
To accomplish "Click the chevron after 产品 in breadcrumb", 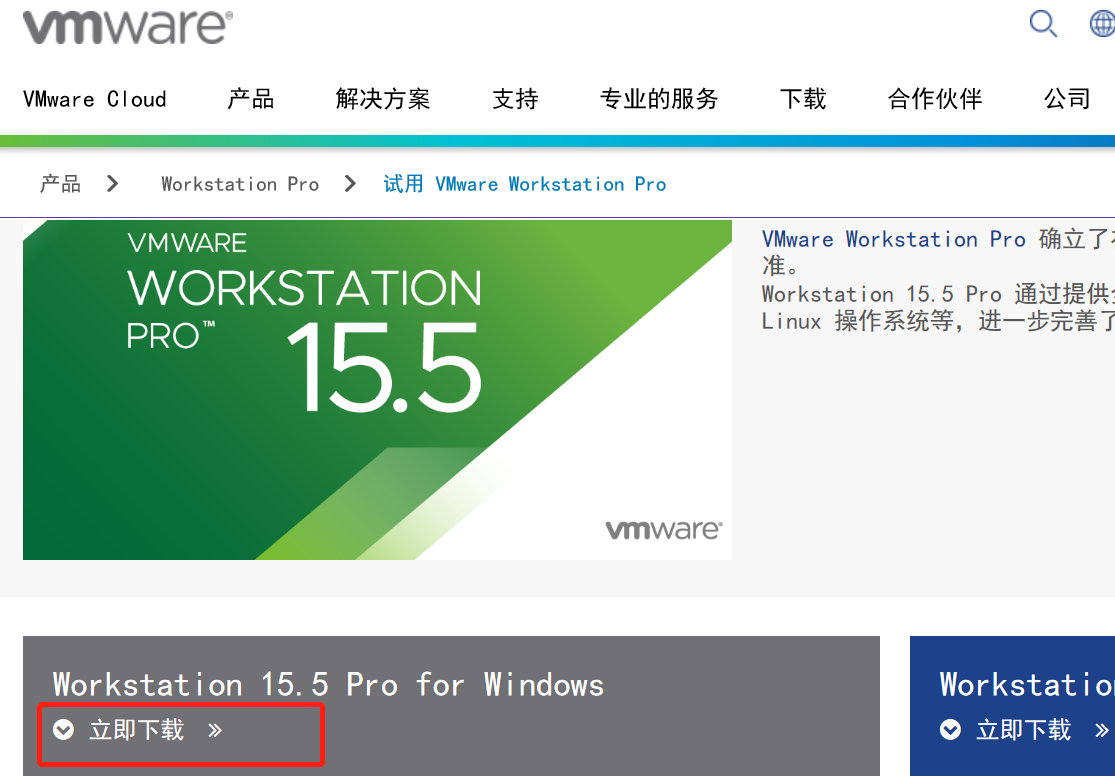I will click(112, 183).
